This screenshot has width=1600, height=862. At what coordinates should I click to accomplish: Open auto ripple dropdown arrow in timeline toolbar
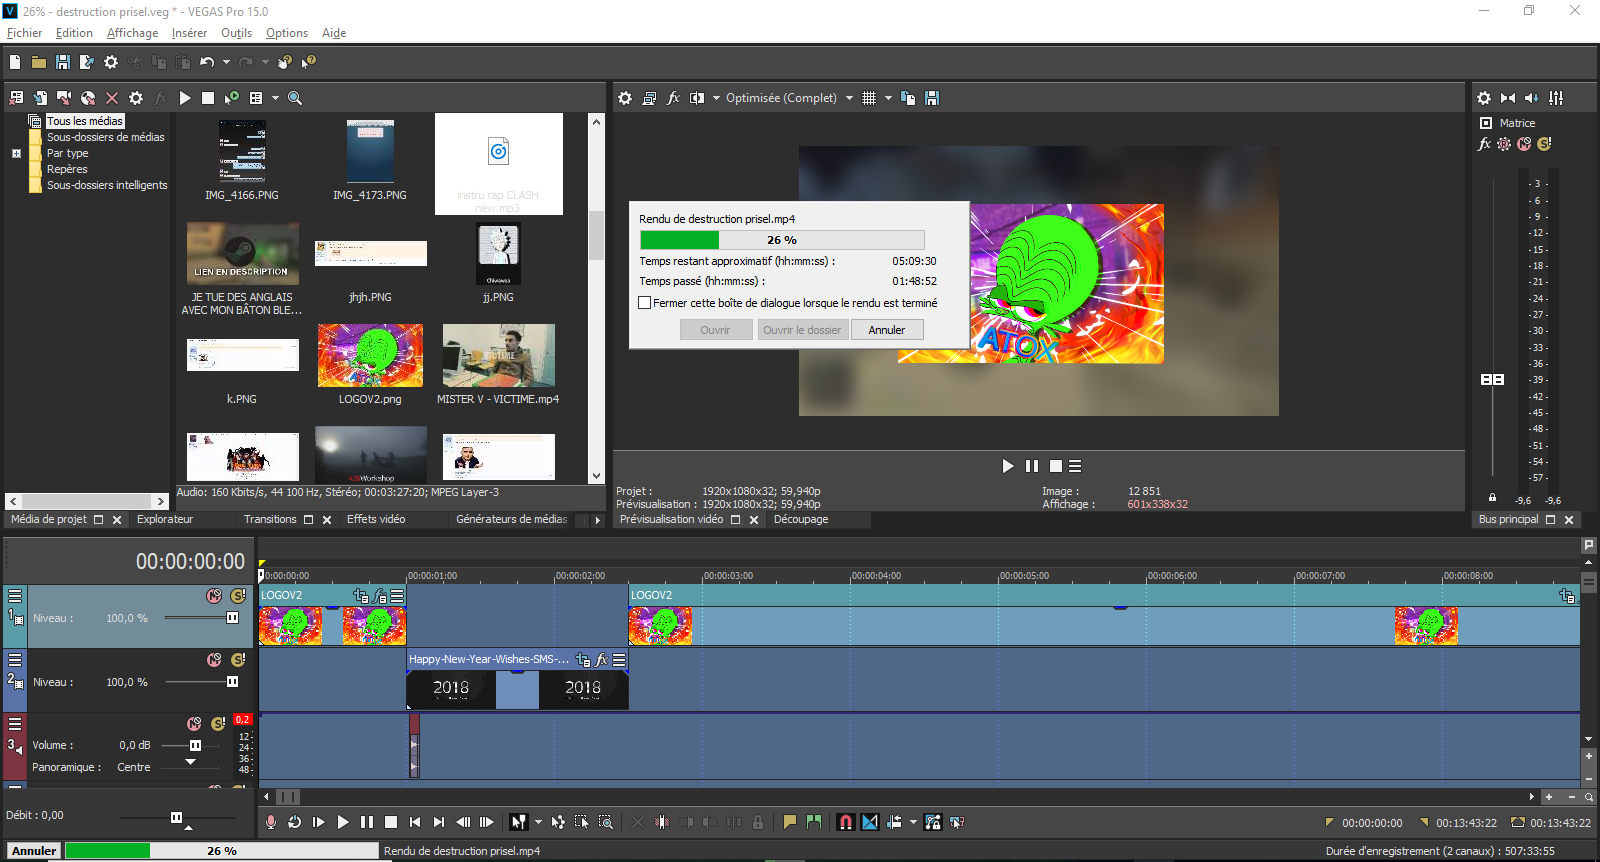[913, 822]
